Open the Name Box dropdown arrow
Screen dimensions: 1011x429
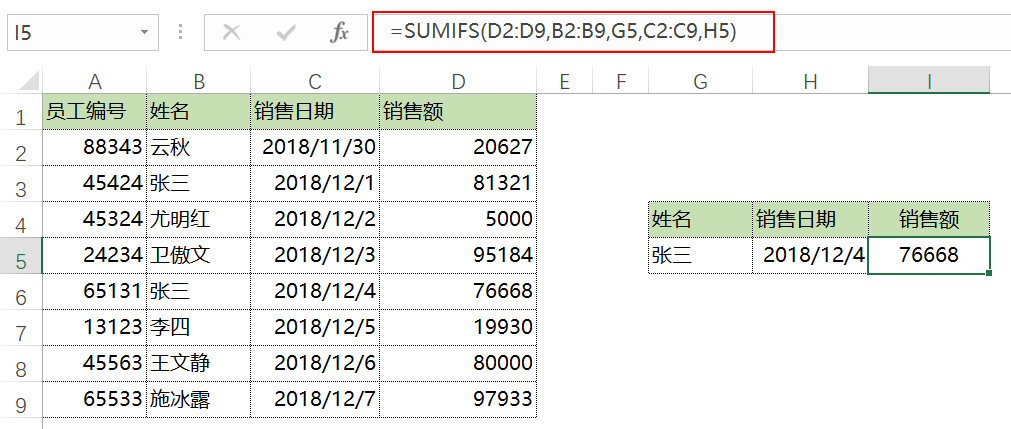(x=144, y=32)
